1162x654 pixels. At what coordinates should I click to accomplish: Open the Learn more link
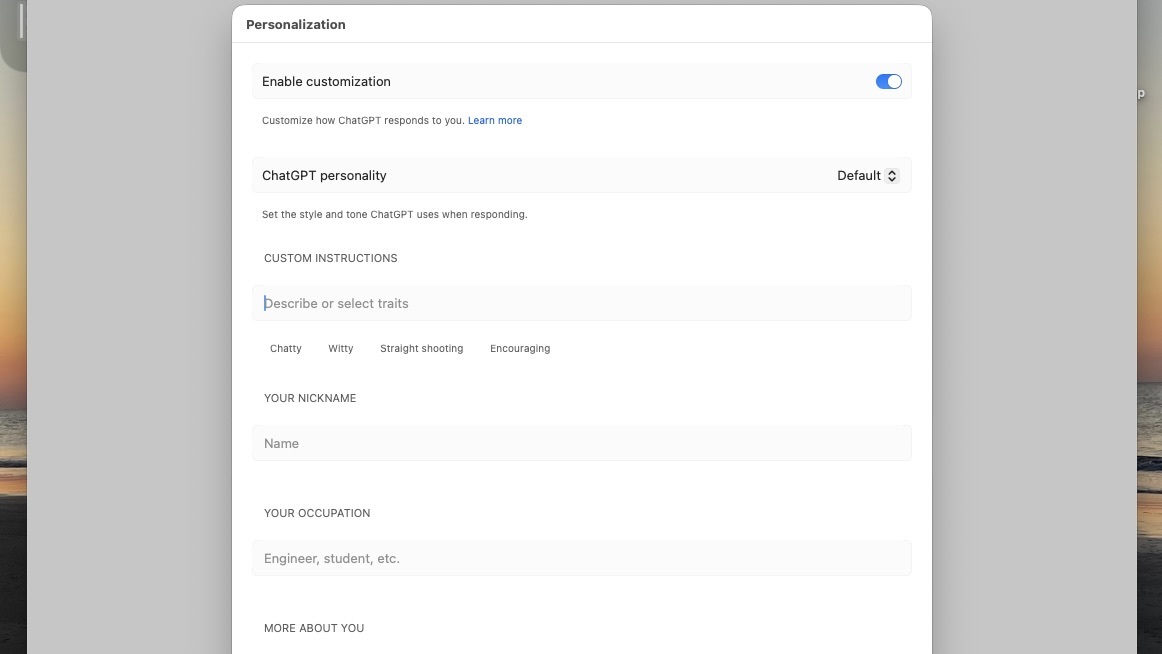(495, 120)
